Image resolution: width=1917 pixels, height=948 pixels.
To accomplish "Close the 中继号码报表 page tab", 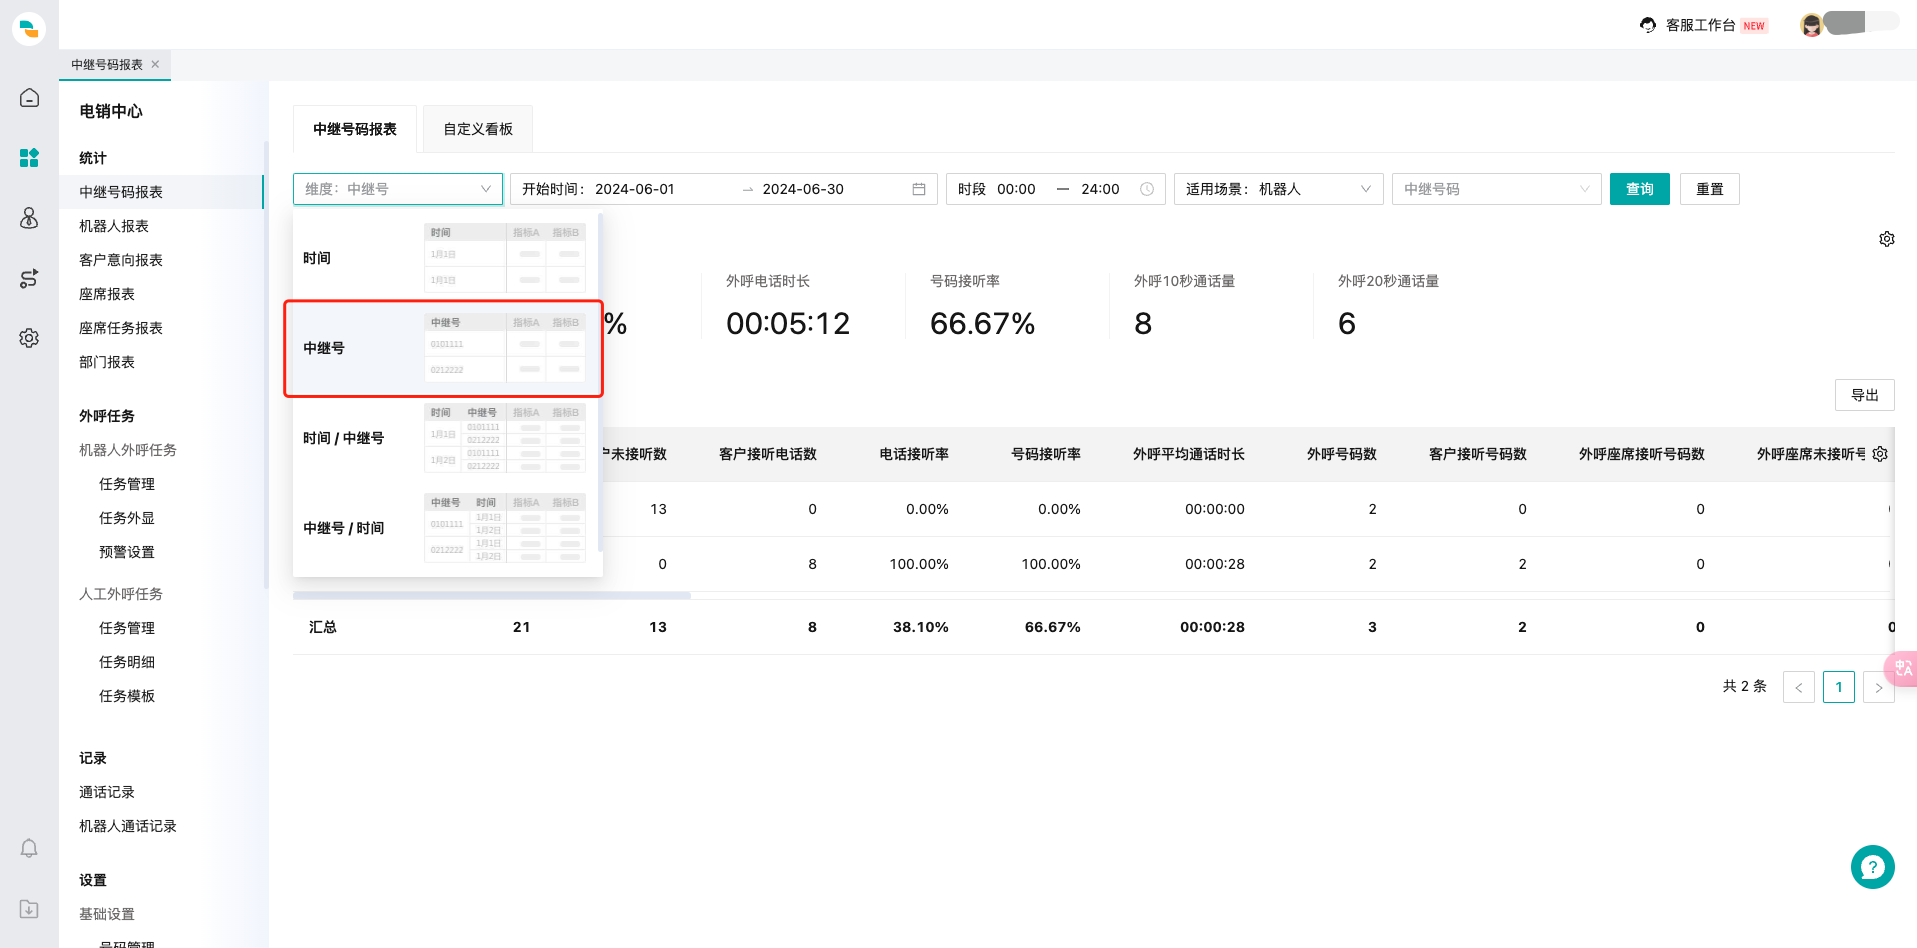I will [155, 64].
